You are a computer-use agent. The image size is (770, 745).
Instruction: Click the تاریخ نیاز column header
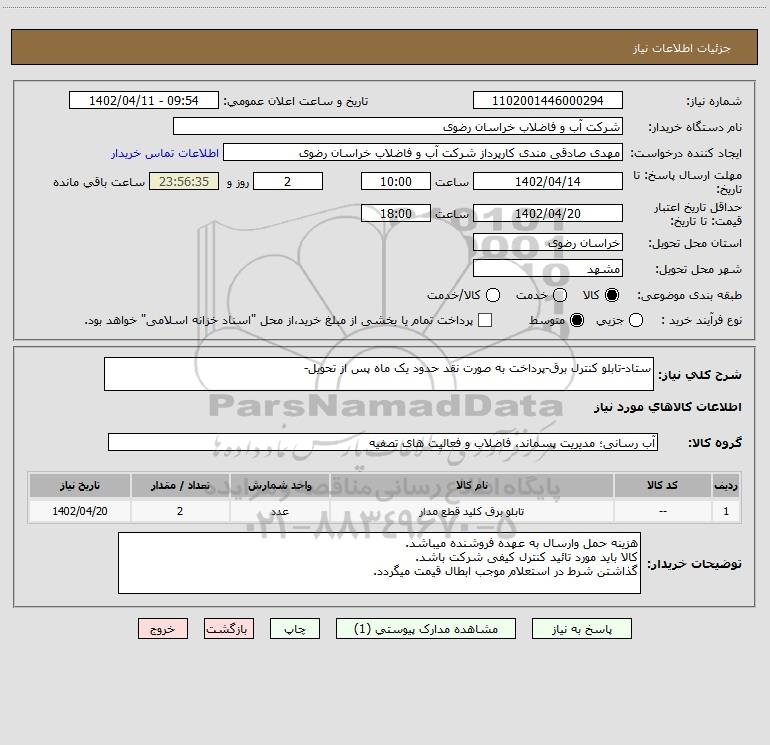tap(80, 485)
